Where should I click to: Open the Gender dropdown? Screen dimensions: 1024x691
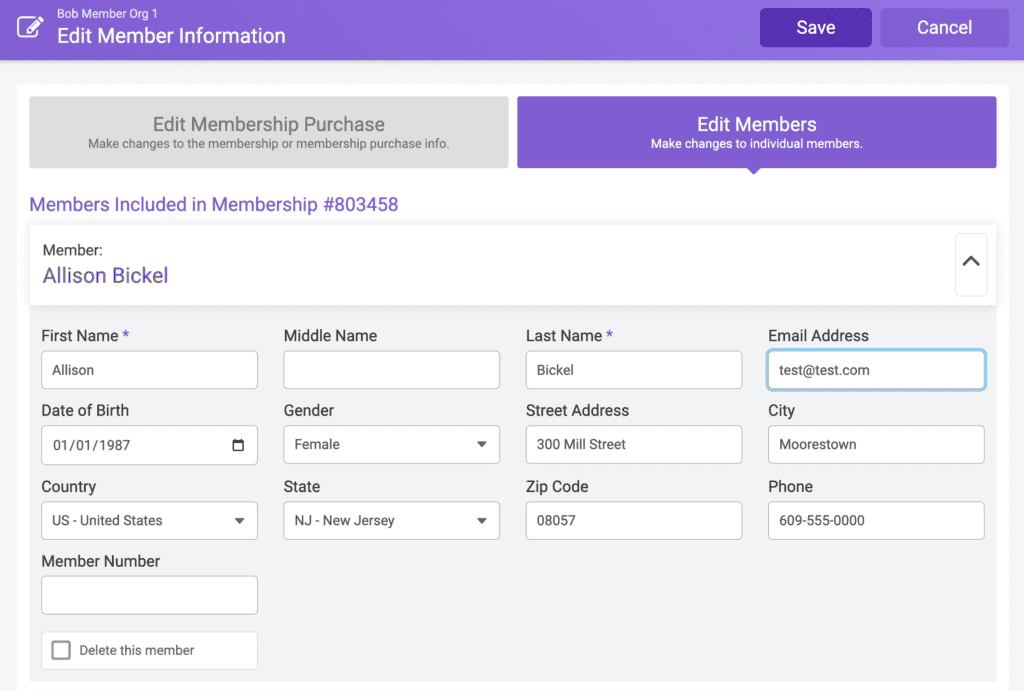coord(391,445)
